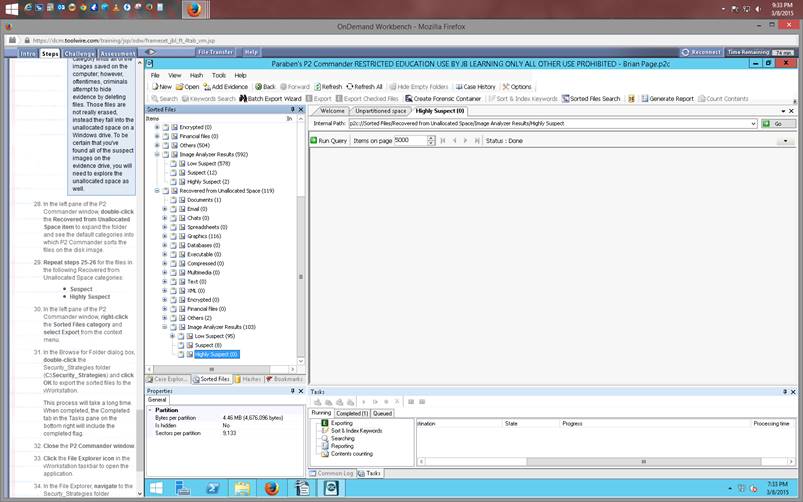Open the Tools menu
The image size is (803, 502).
tap(219, 75)
